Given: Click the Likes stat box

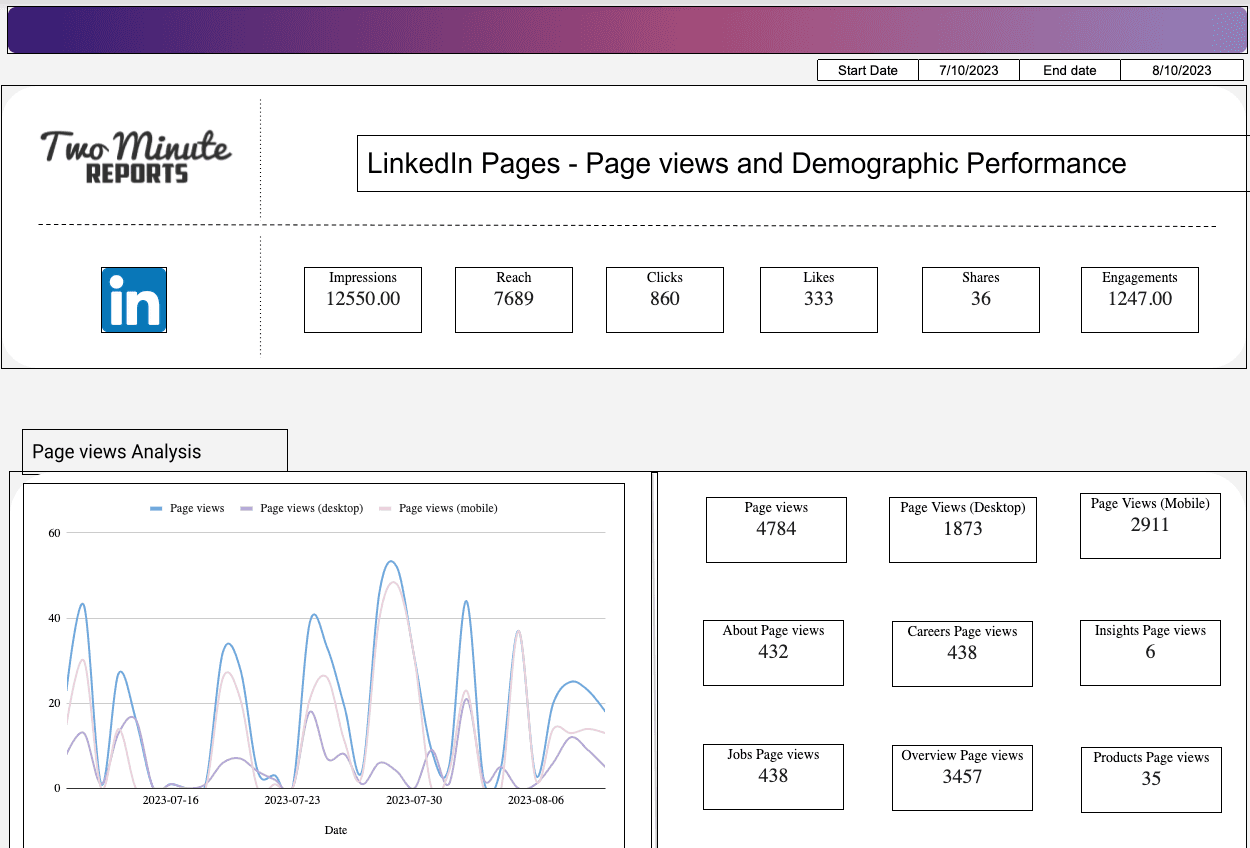Looking at the screenshot, I should [818, 299].
